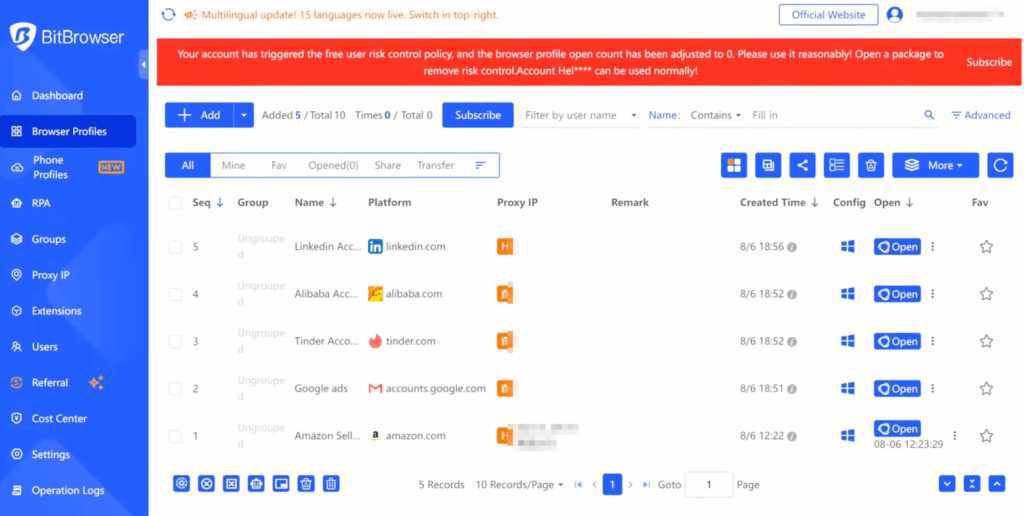Viewport: 1024px width, 516px height.
Task: Click Subscribe in the red banner
Action: click(x=989, y=63)
